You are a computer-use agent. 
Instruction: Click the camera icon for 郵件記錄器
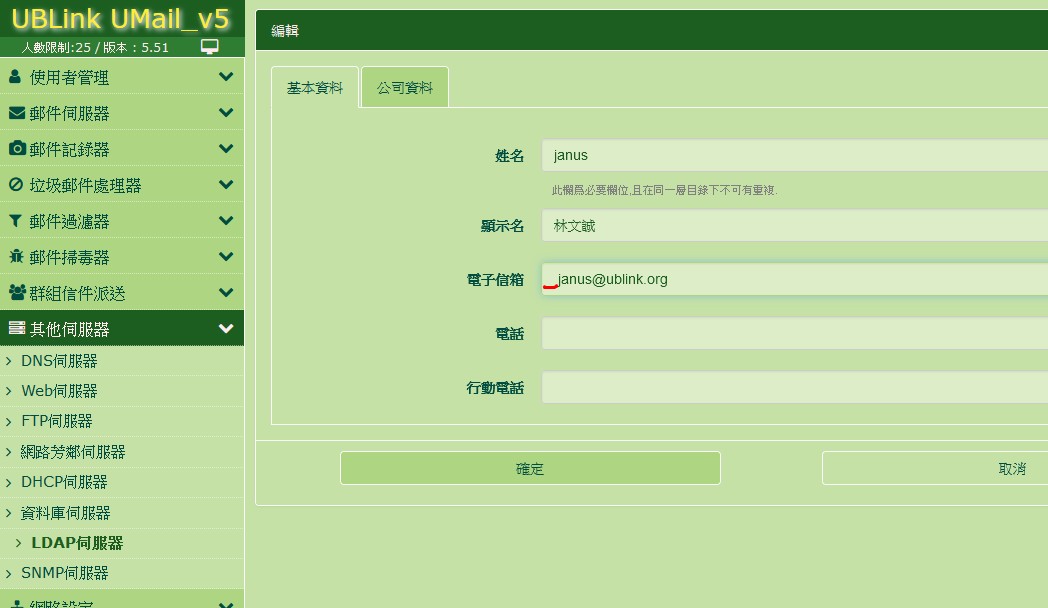17,149
